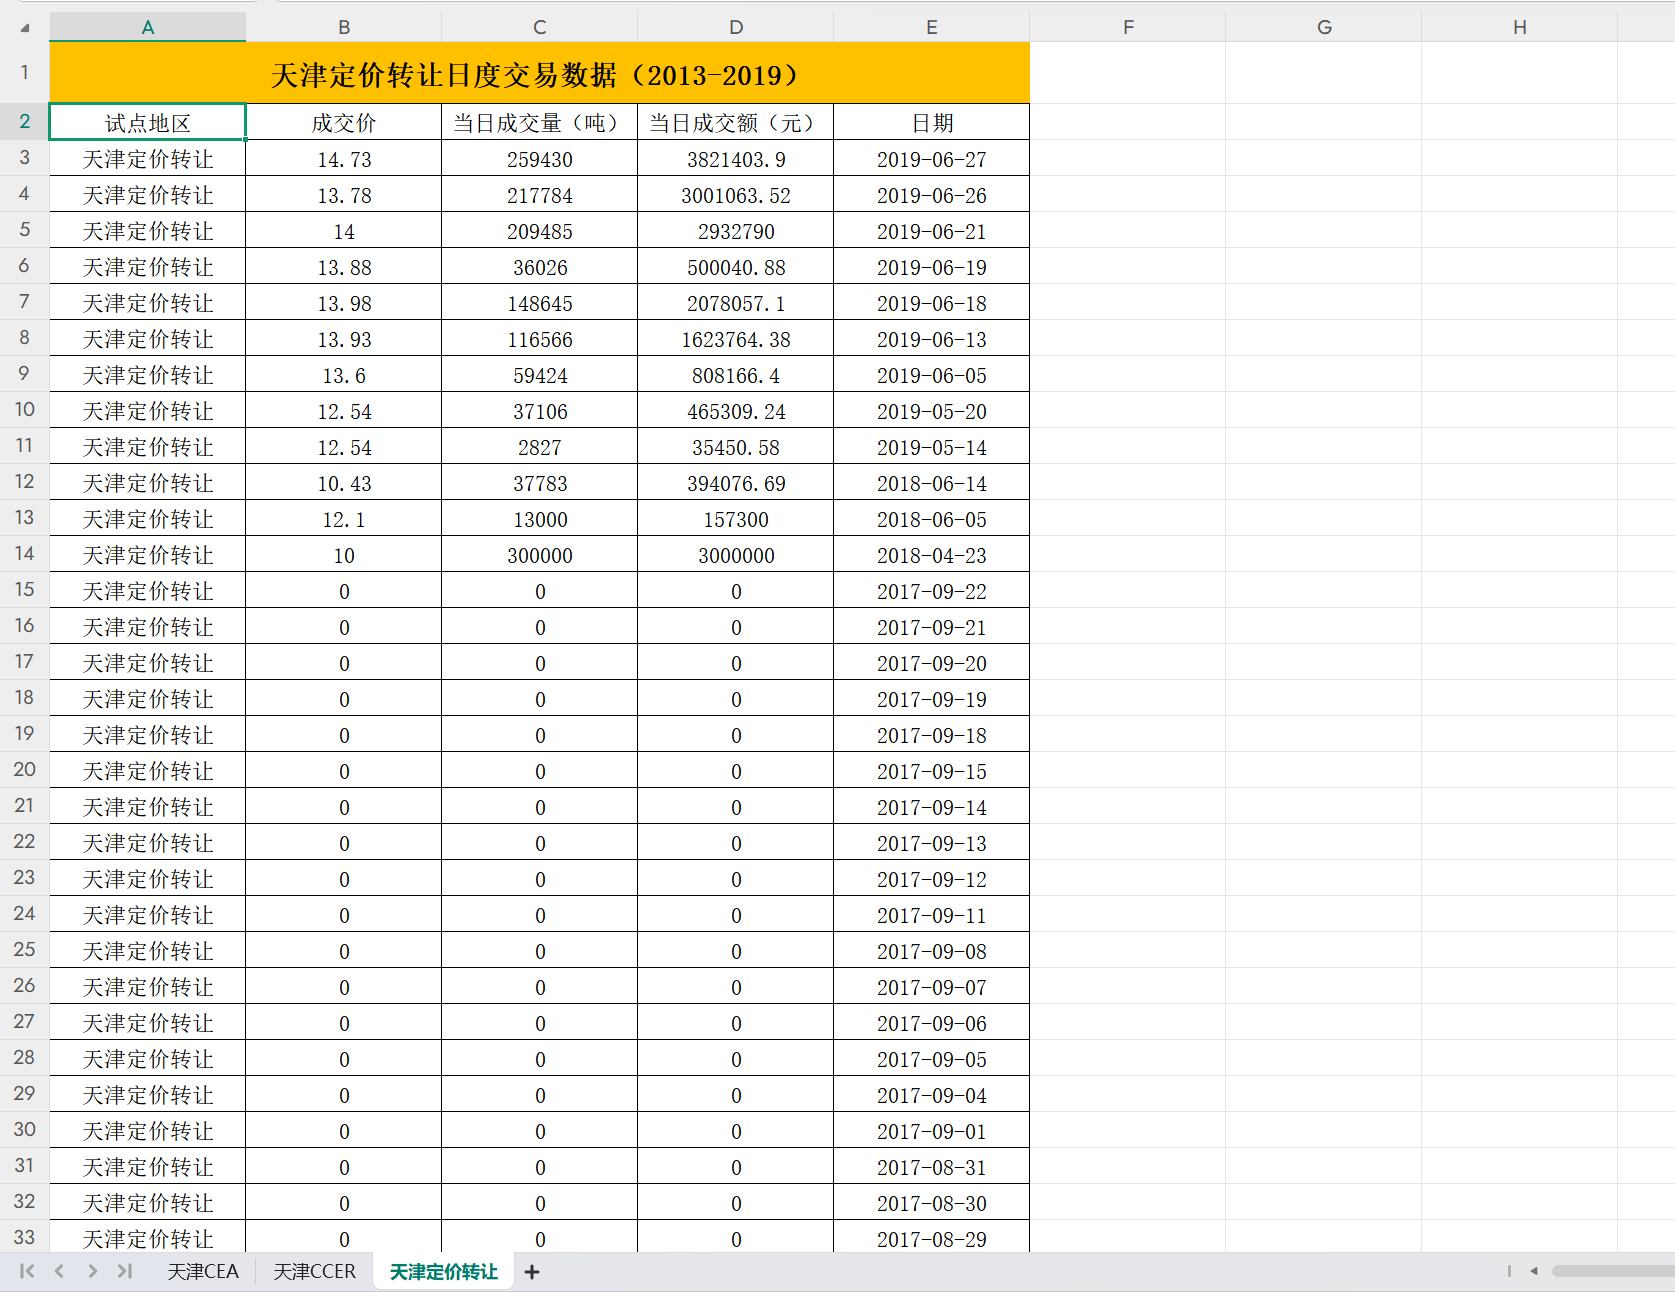
Task: Select column H header
Action: click(1520, 27)
